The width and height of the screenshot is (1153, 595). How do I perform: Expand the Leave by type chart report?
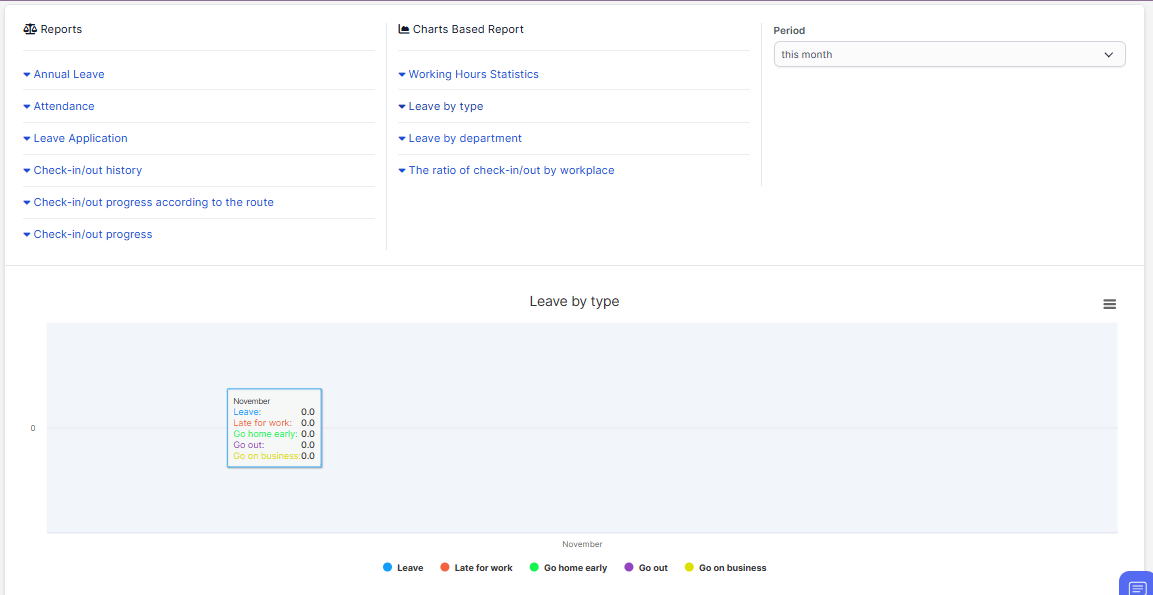[445, 107]
